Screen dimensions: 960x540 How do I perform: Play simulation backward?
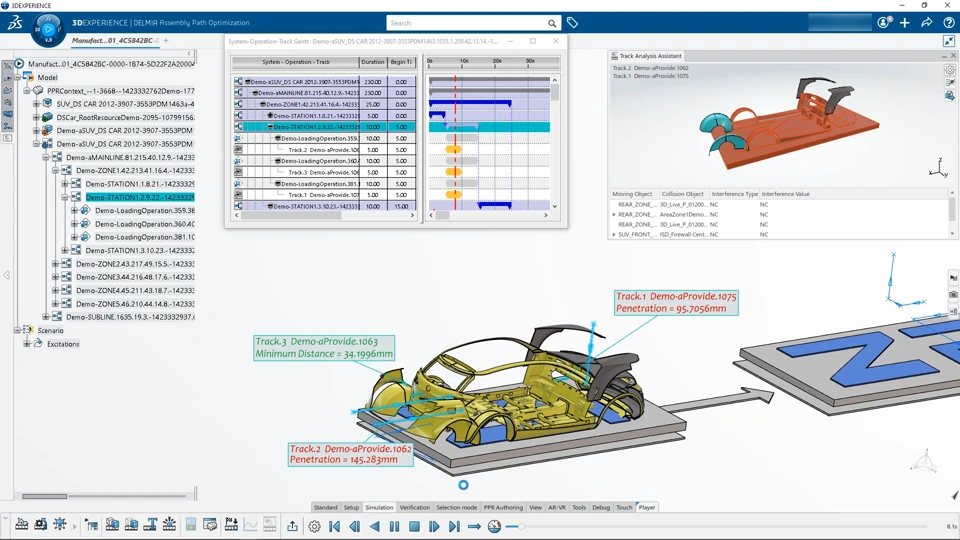[x=375, y=526]
